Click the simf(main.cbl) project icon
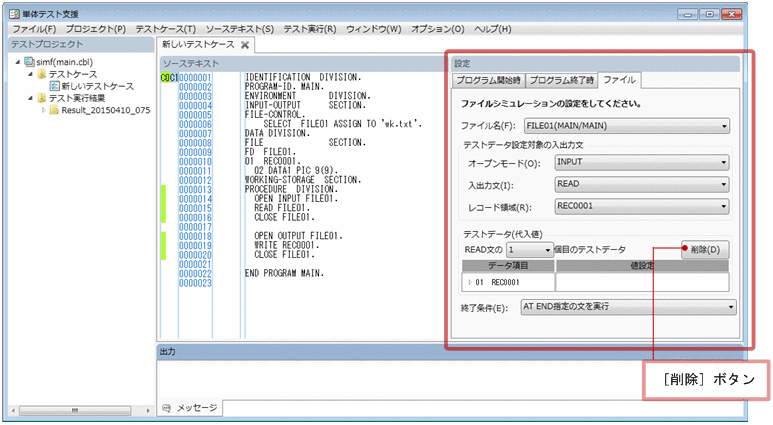Viewport: 773px width, 425px height. click(30, 62)
